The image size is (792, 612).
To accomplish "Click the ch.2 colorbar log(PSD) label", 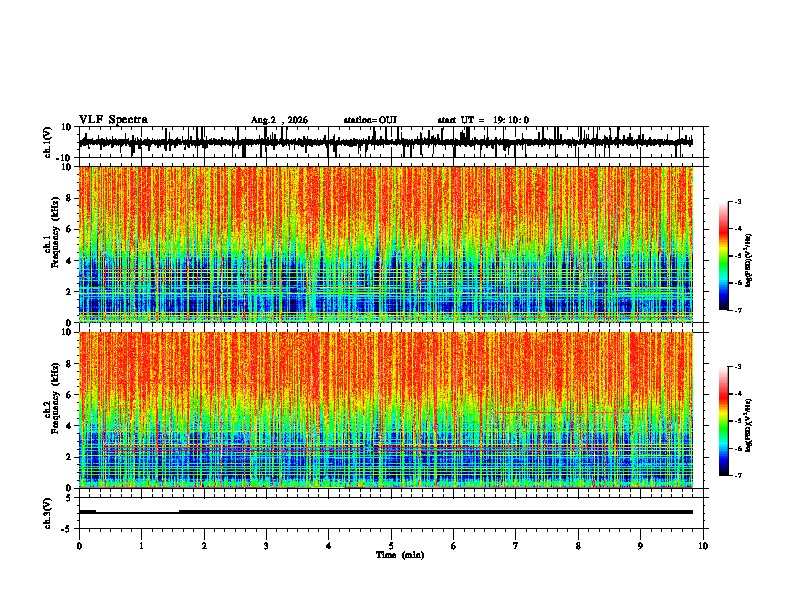I will click(749, 425).
